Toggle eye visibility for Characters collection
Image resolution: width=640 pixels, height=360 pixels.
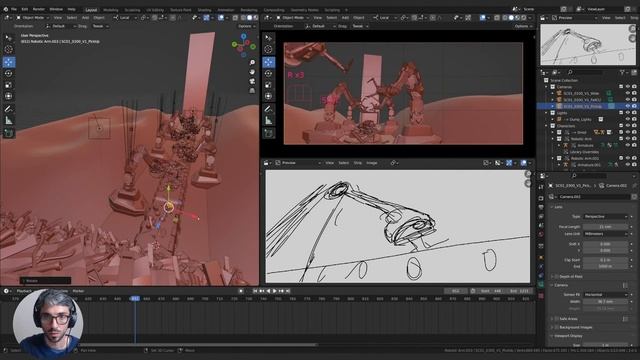(628, 126)
